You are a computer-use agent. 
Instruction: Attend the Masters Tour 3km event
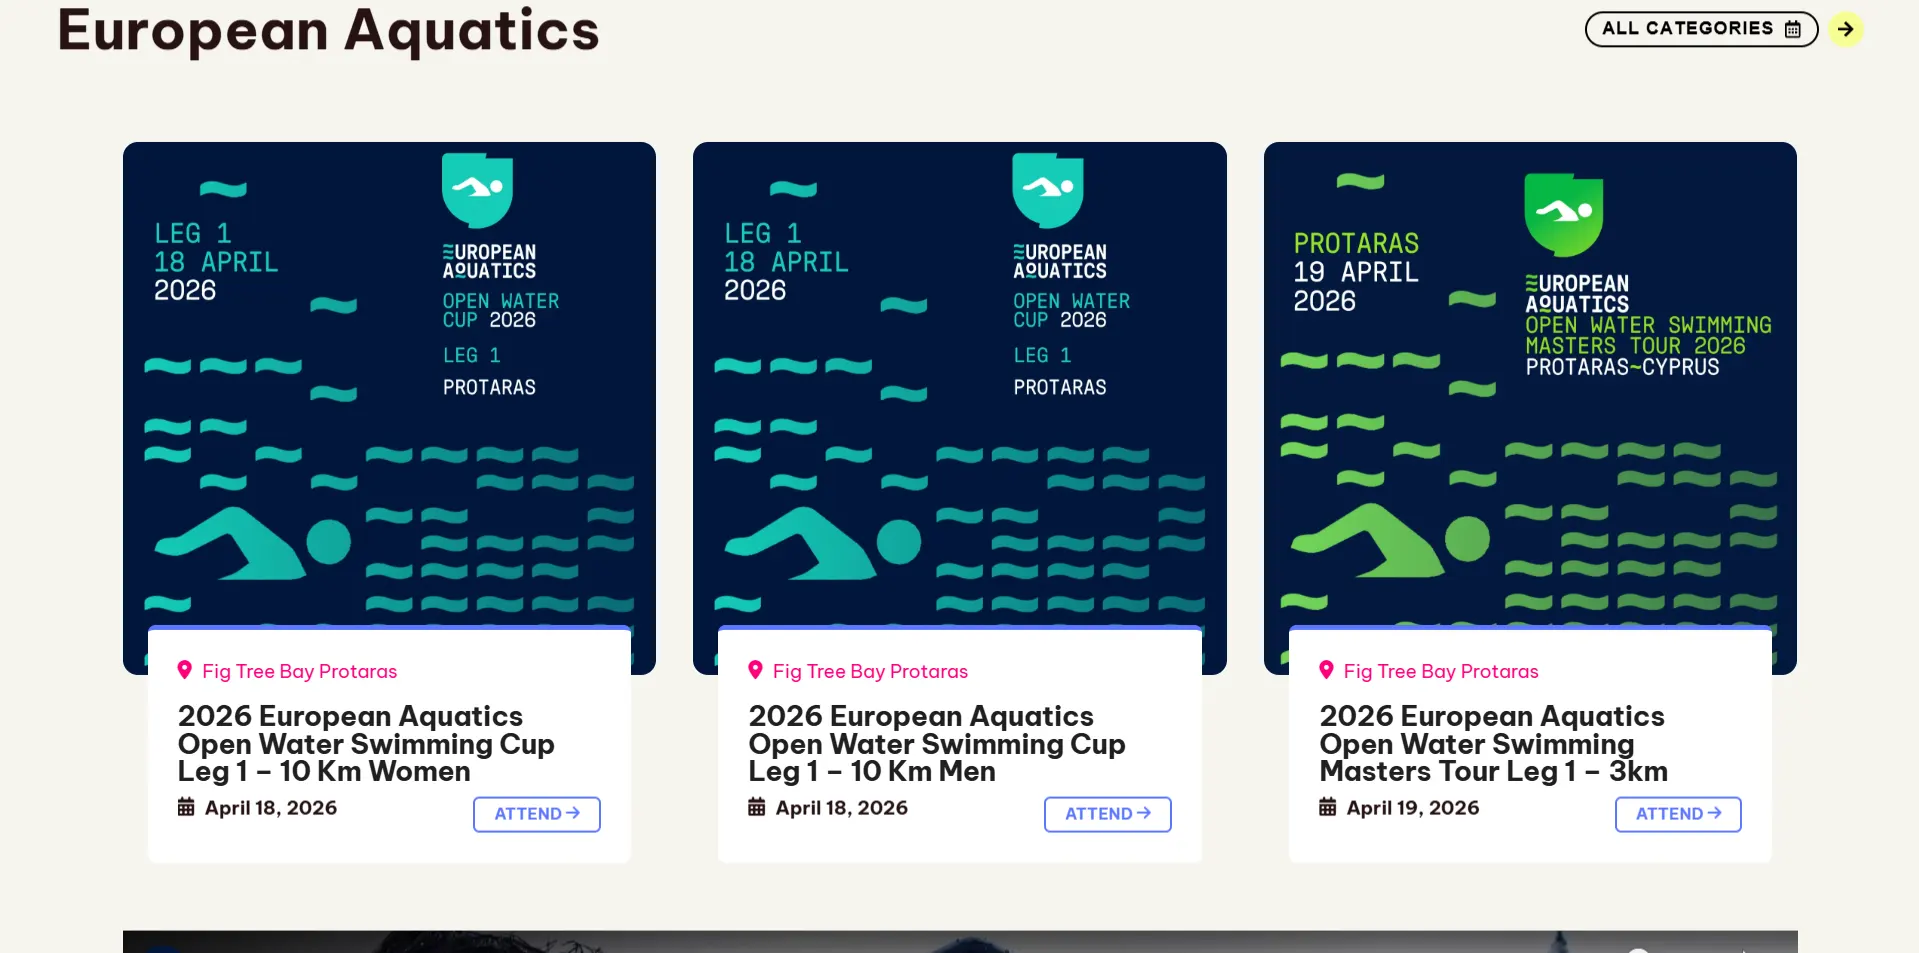(x=1677, y=814)
